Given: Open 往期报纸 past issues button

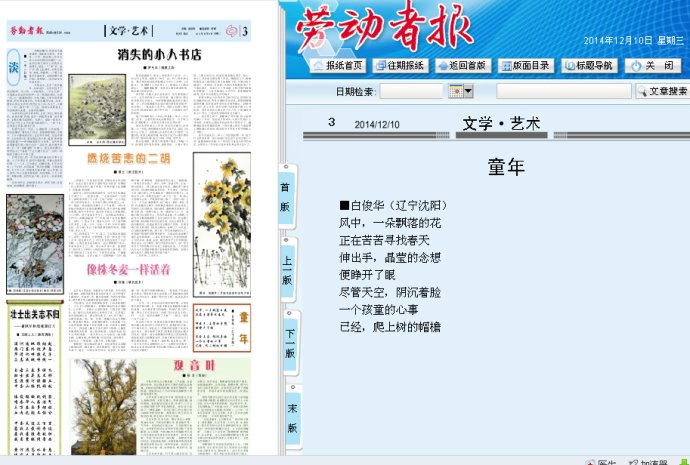Looking at the screenshot, I should click(x=400, y=66).
